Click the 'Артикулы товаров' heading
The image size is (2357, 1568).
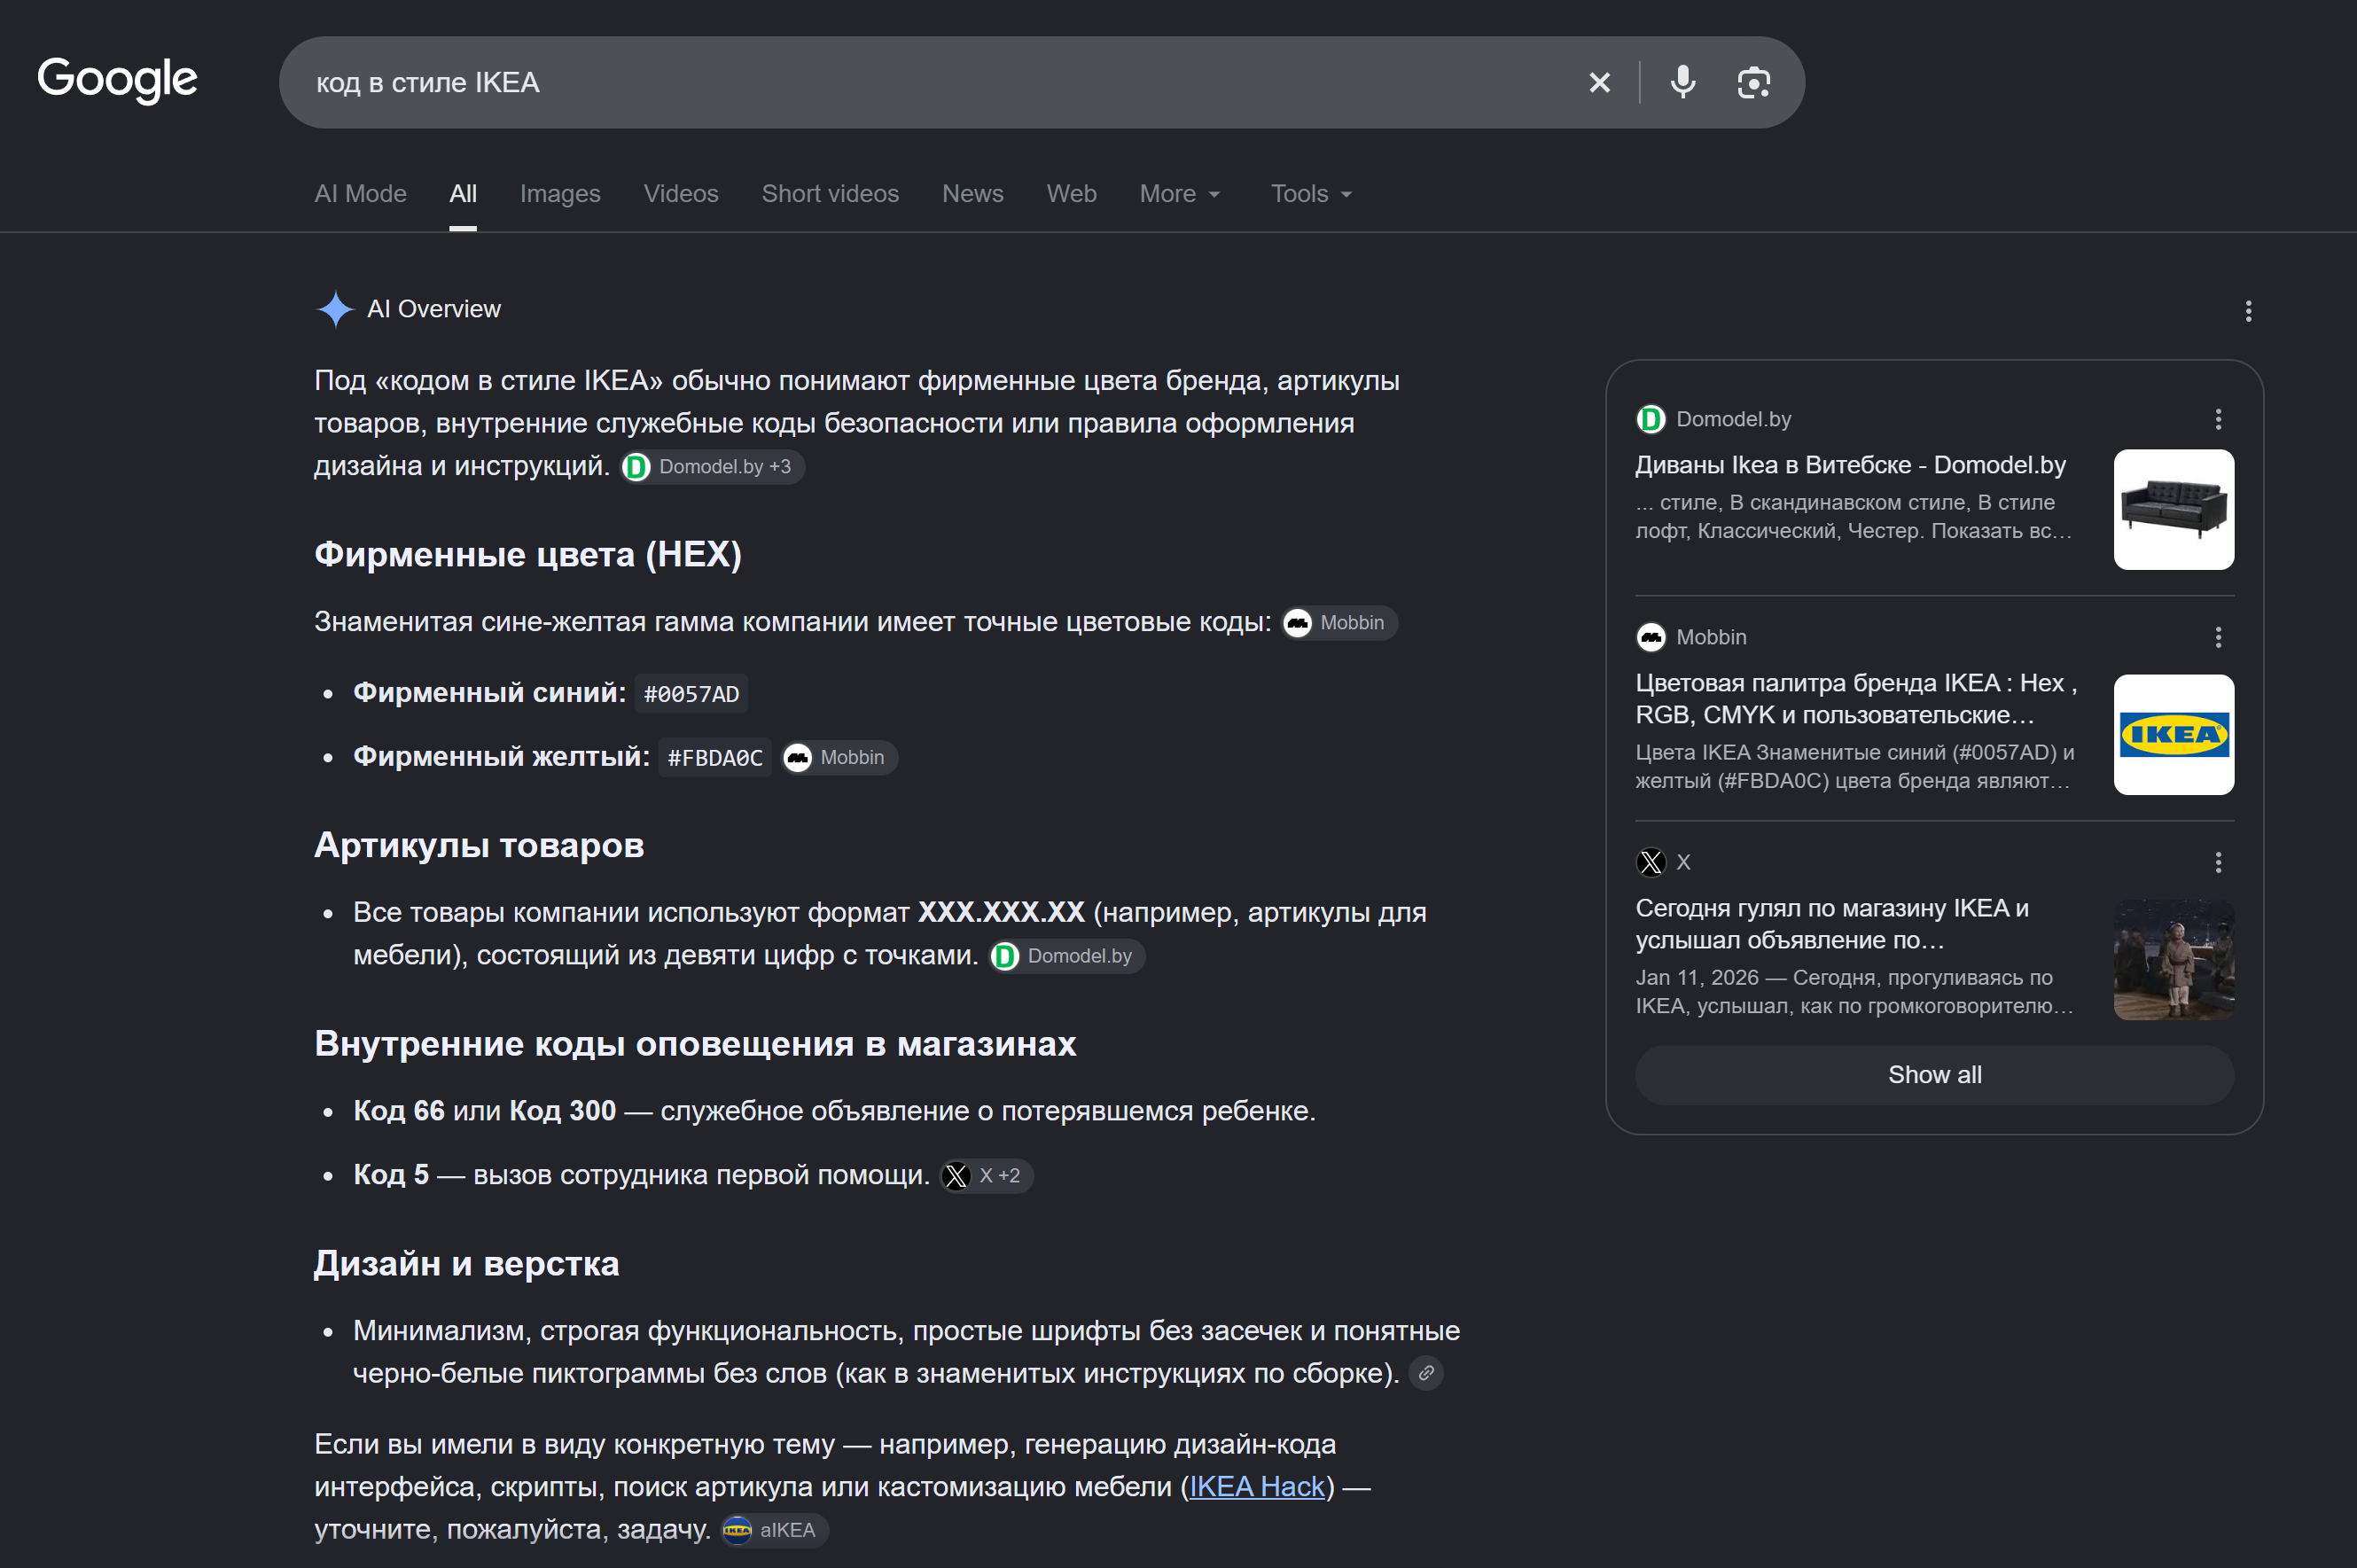479,846
